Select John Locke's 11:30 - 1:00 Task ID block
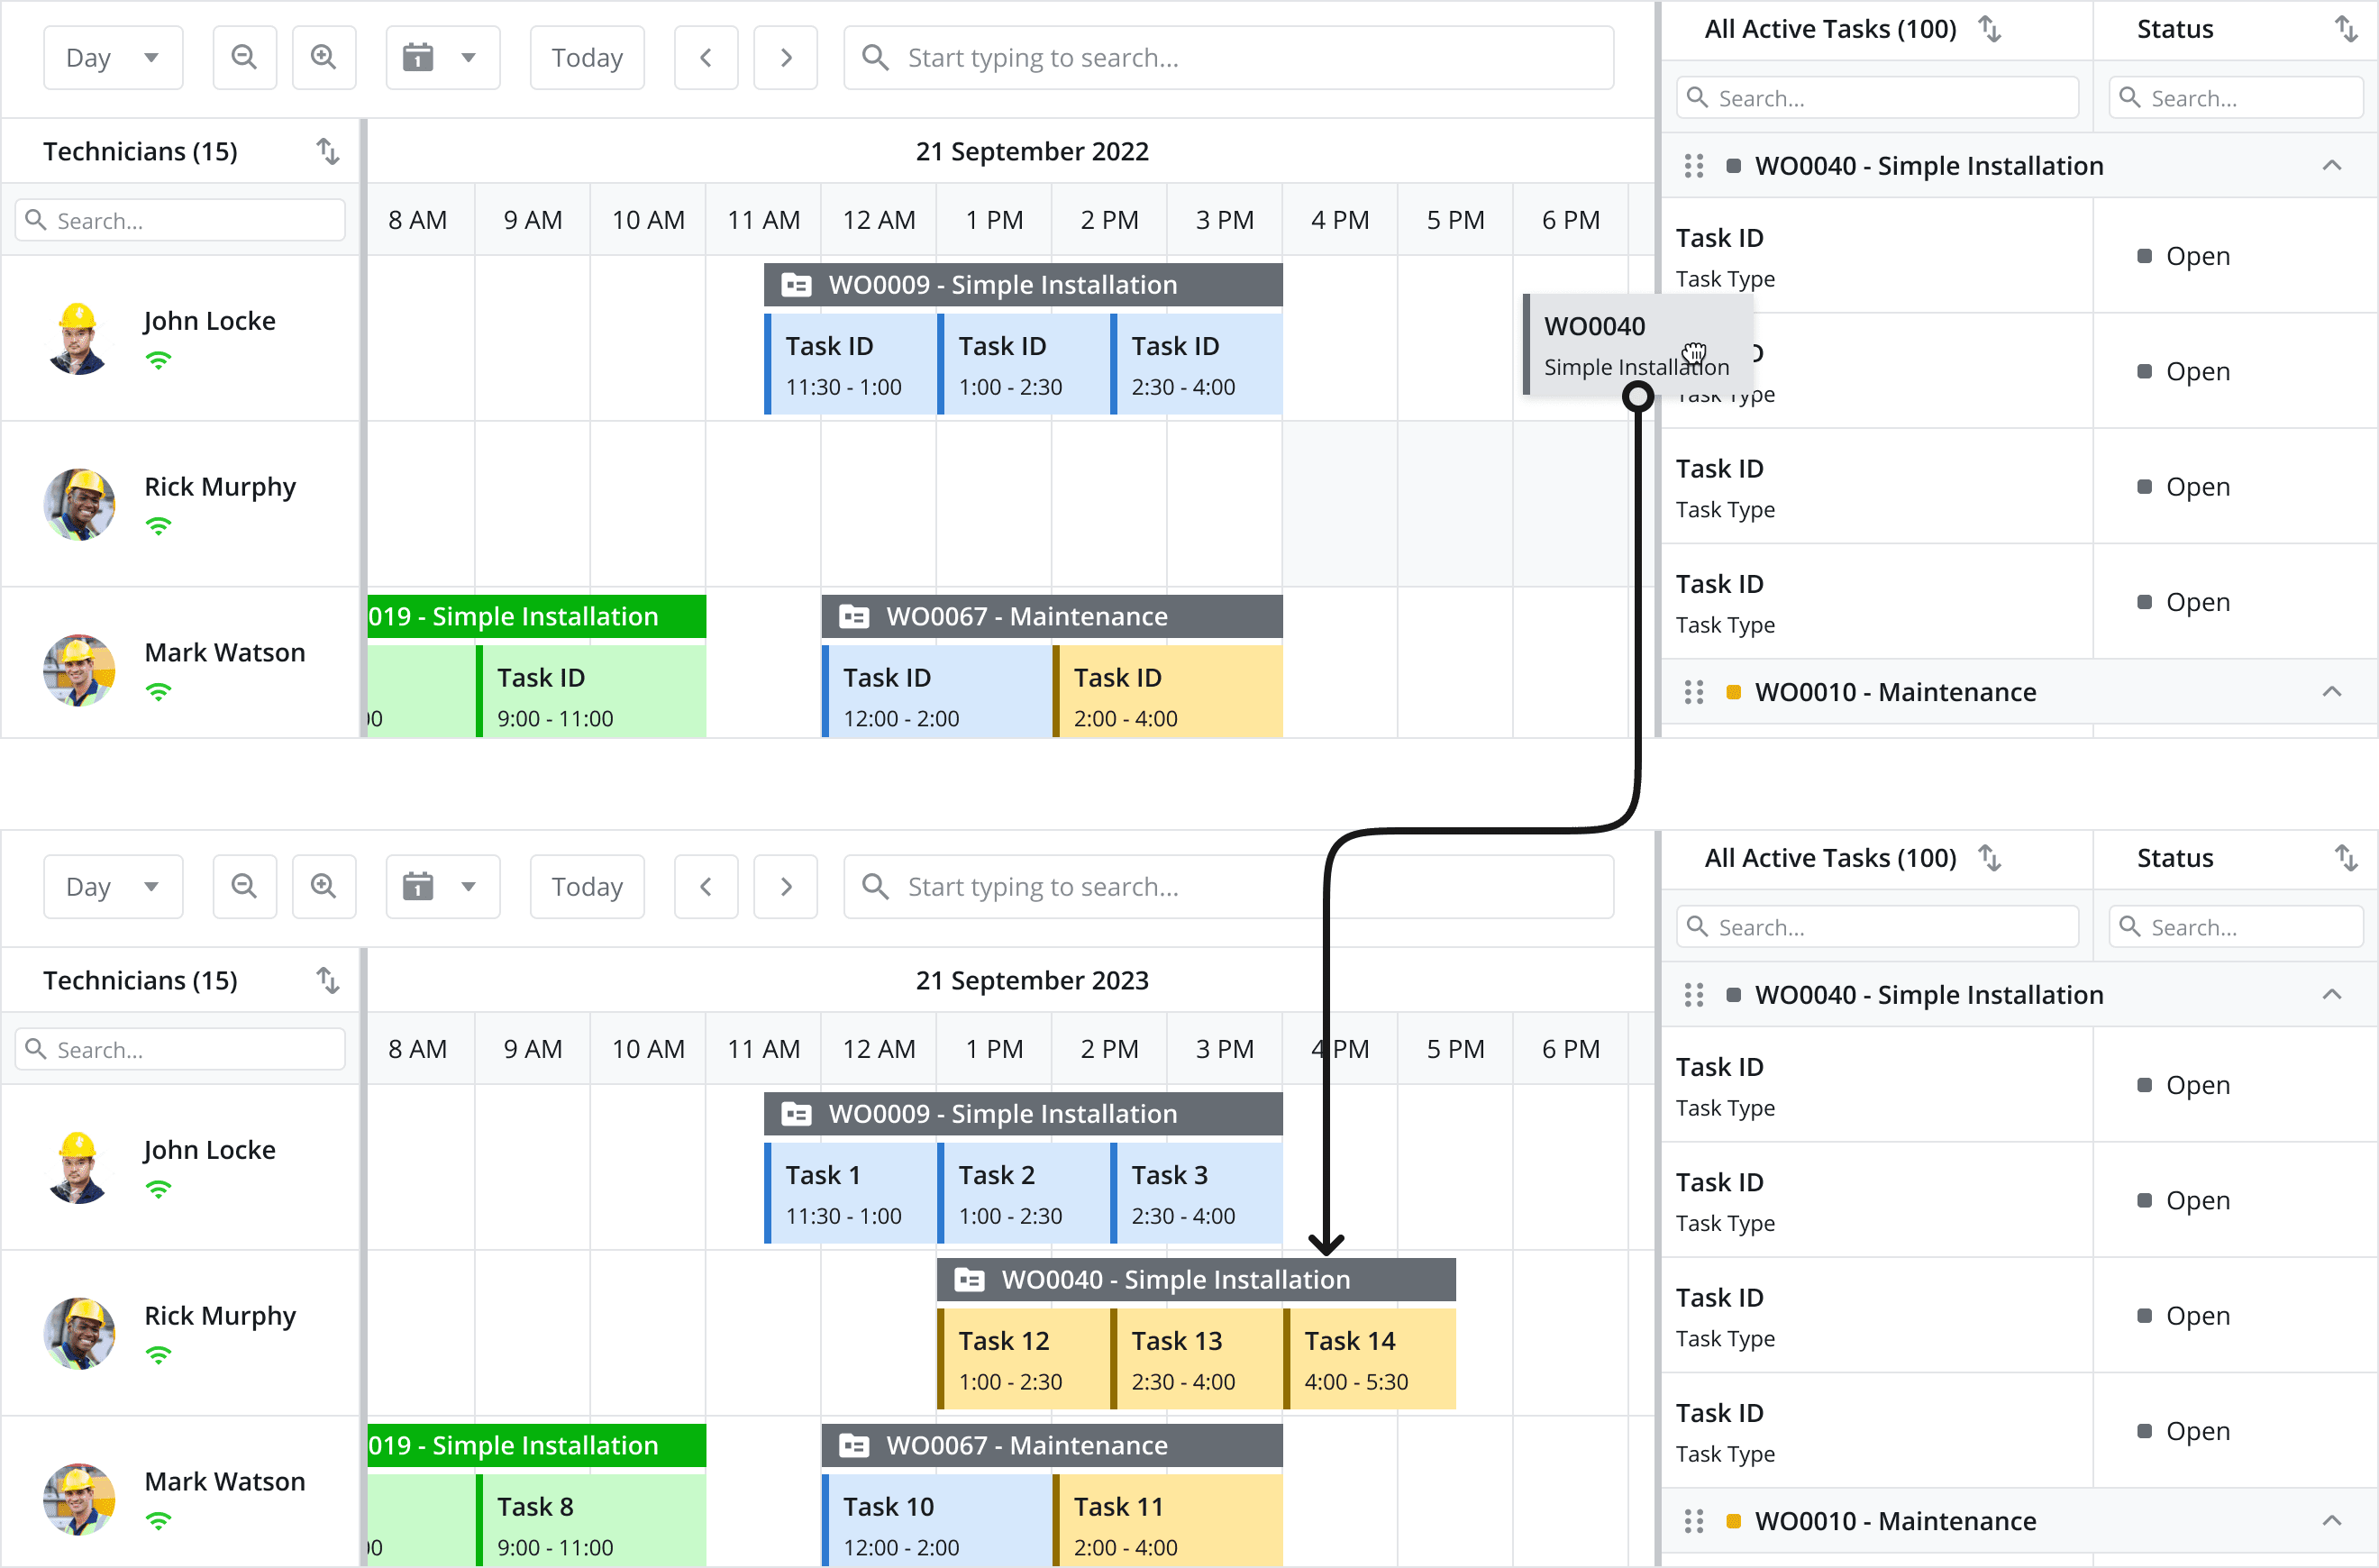 pyautogui.click(x=851, y=365)
